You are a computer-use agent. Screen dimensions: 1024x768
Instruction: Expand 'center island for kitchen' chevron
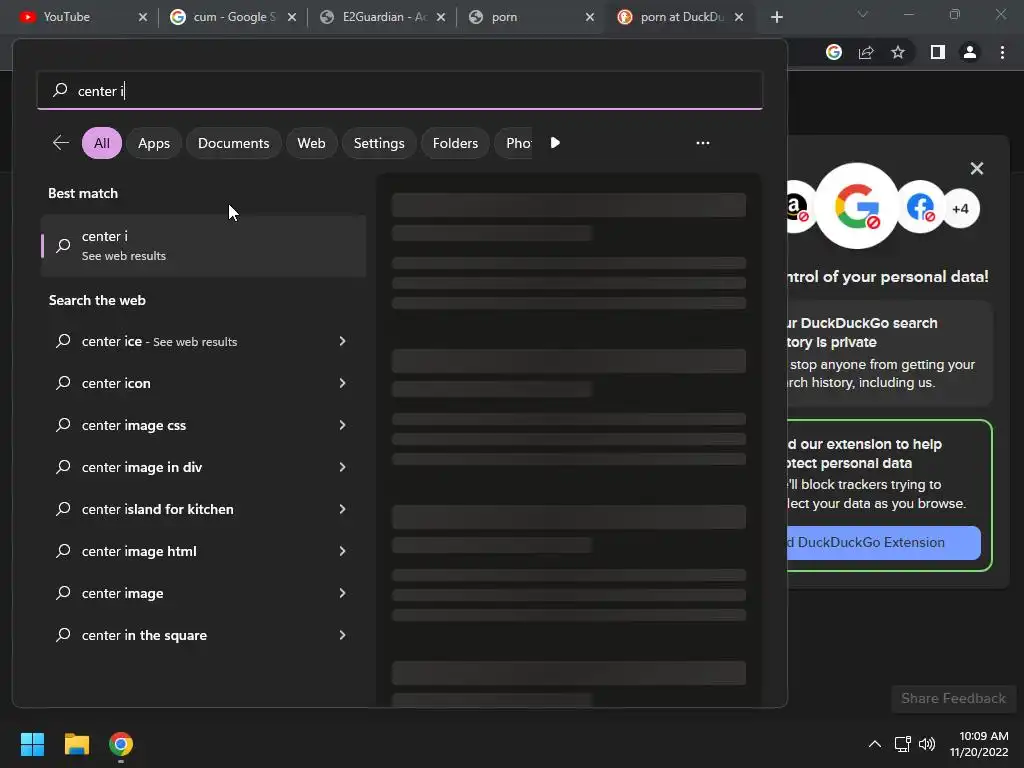[x=342, y=509]
